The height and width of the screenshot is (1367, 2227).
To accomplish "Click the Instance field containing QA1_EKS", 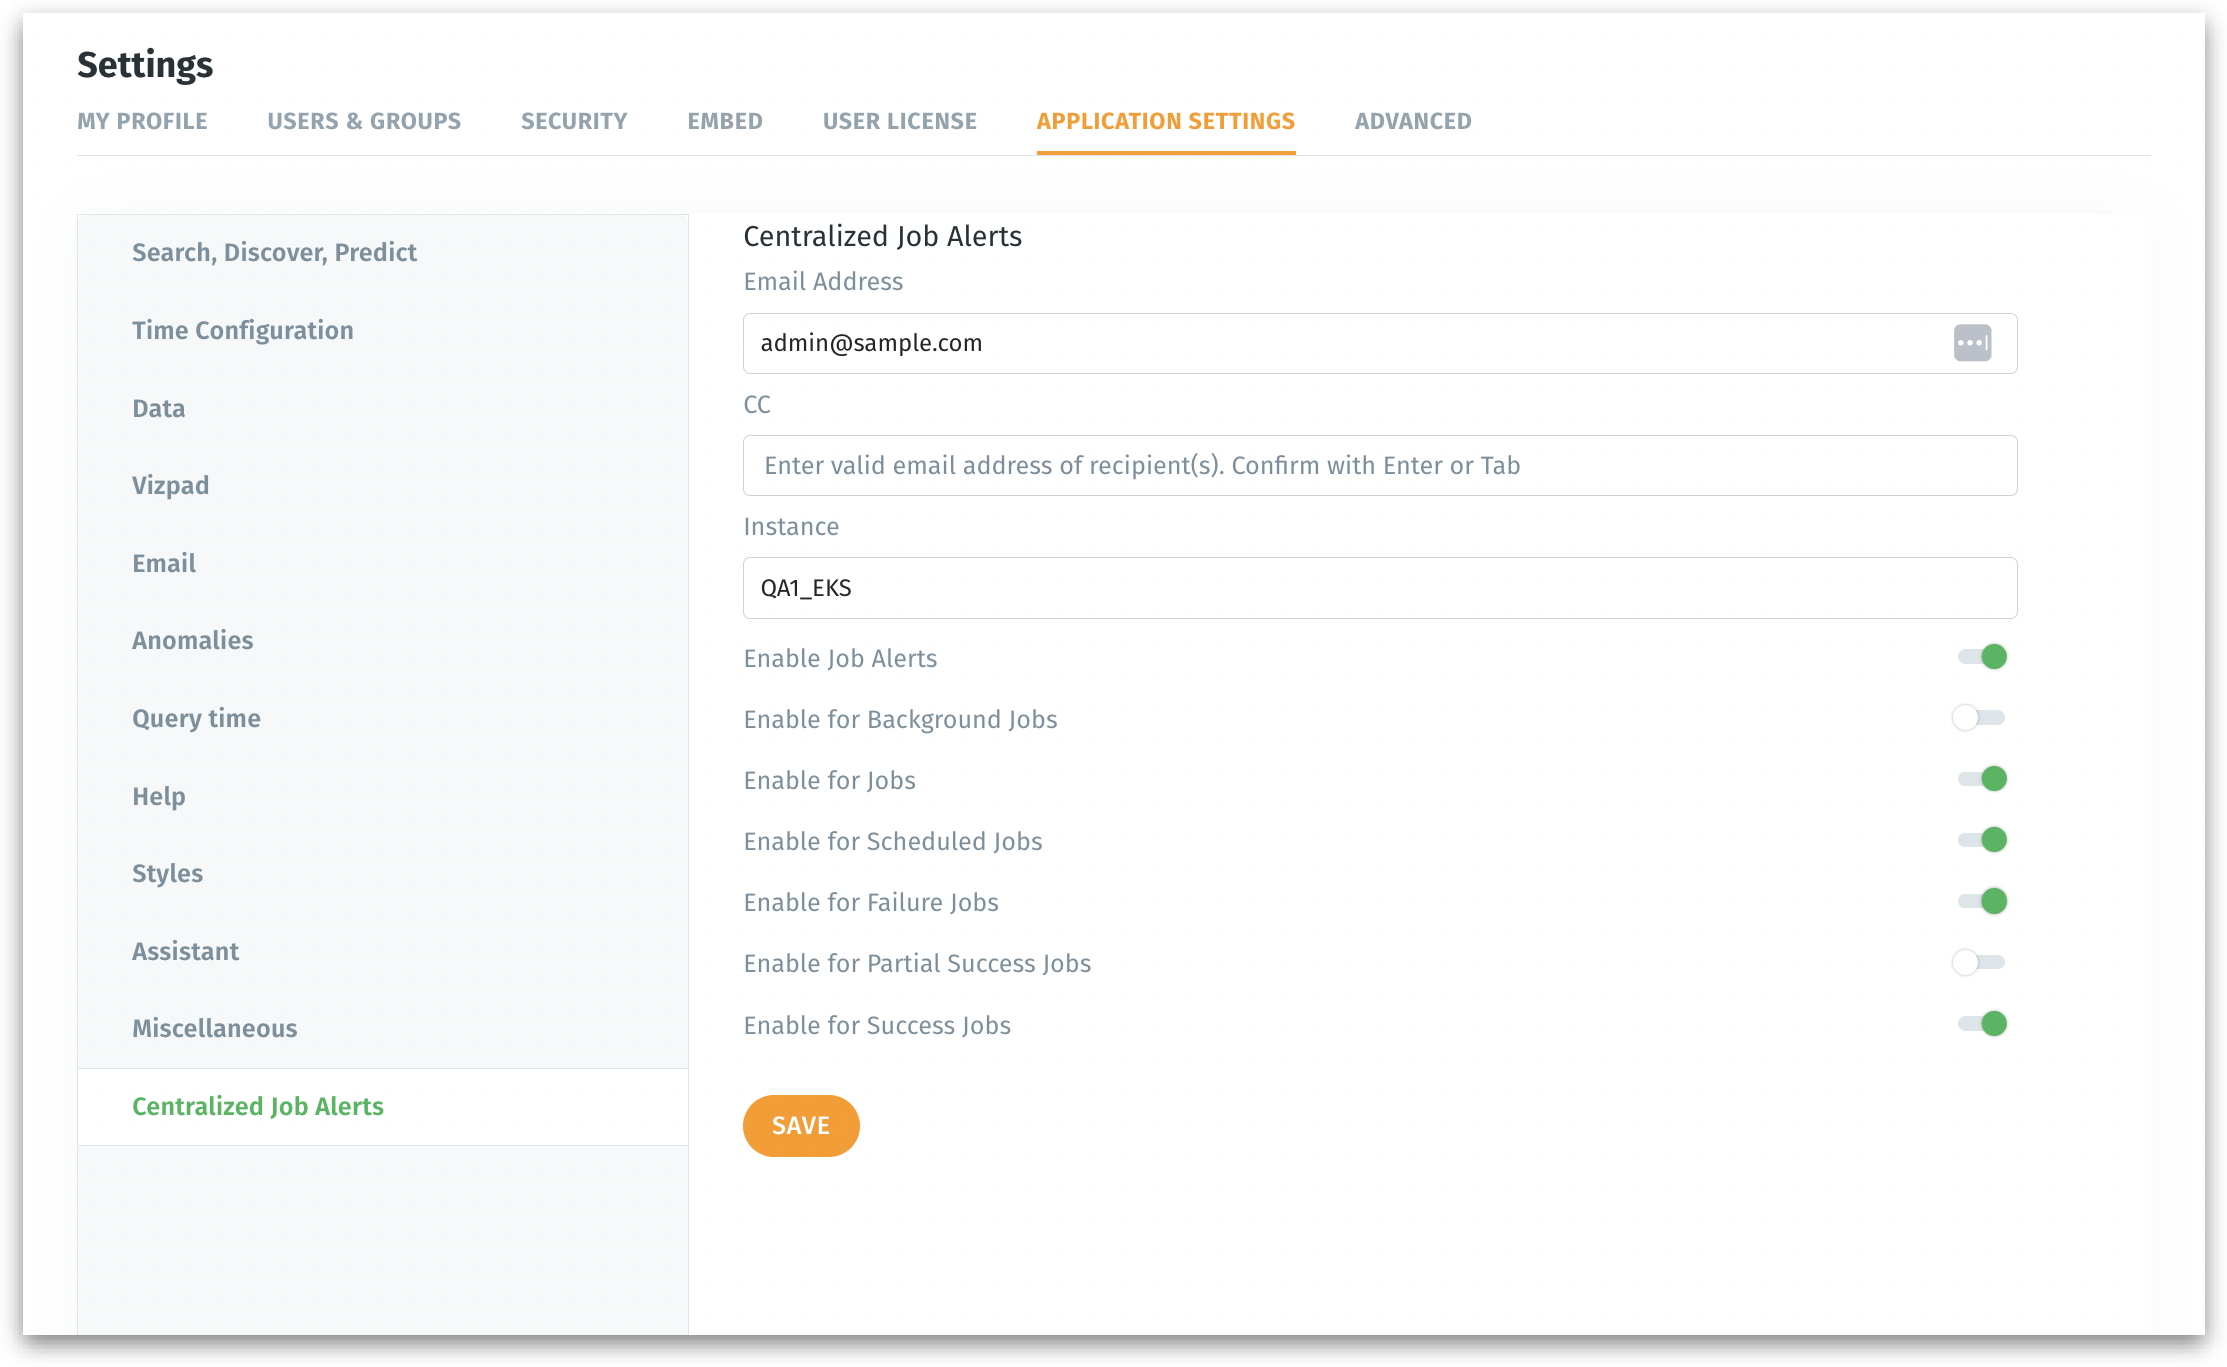I will click(x=1379, y=588).
